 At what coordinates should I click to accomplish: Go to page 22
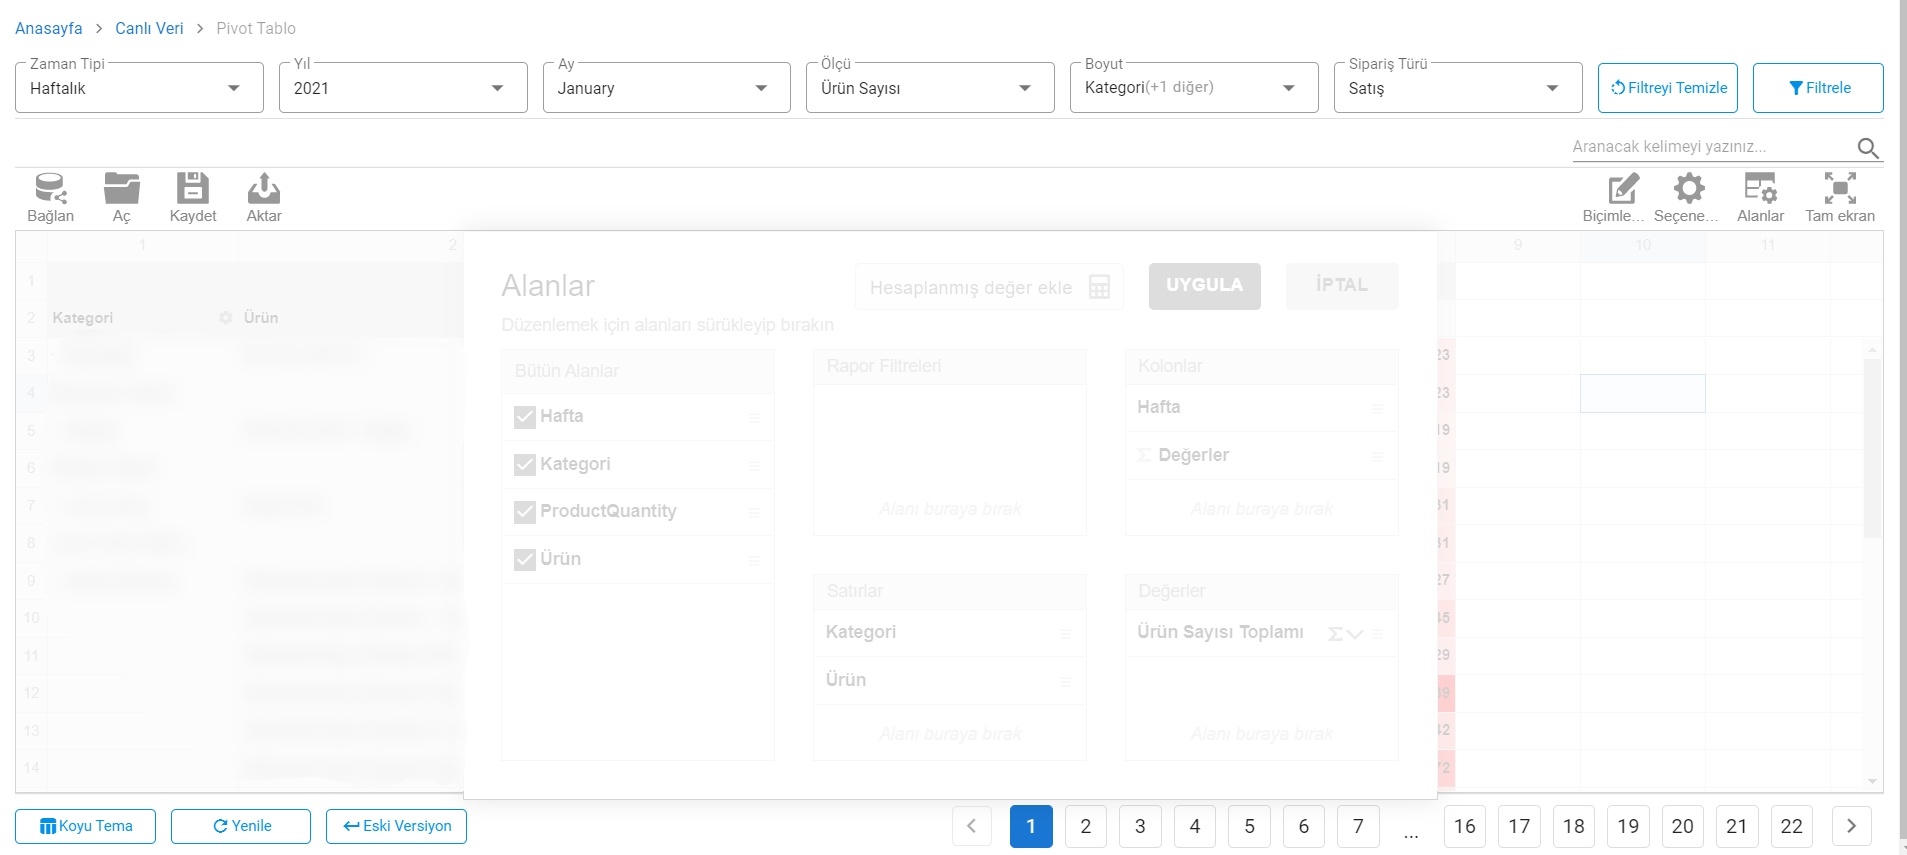[1792, 826]
